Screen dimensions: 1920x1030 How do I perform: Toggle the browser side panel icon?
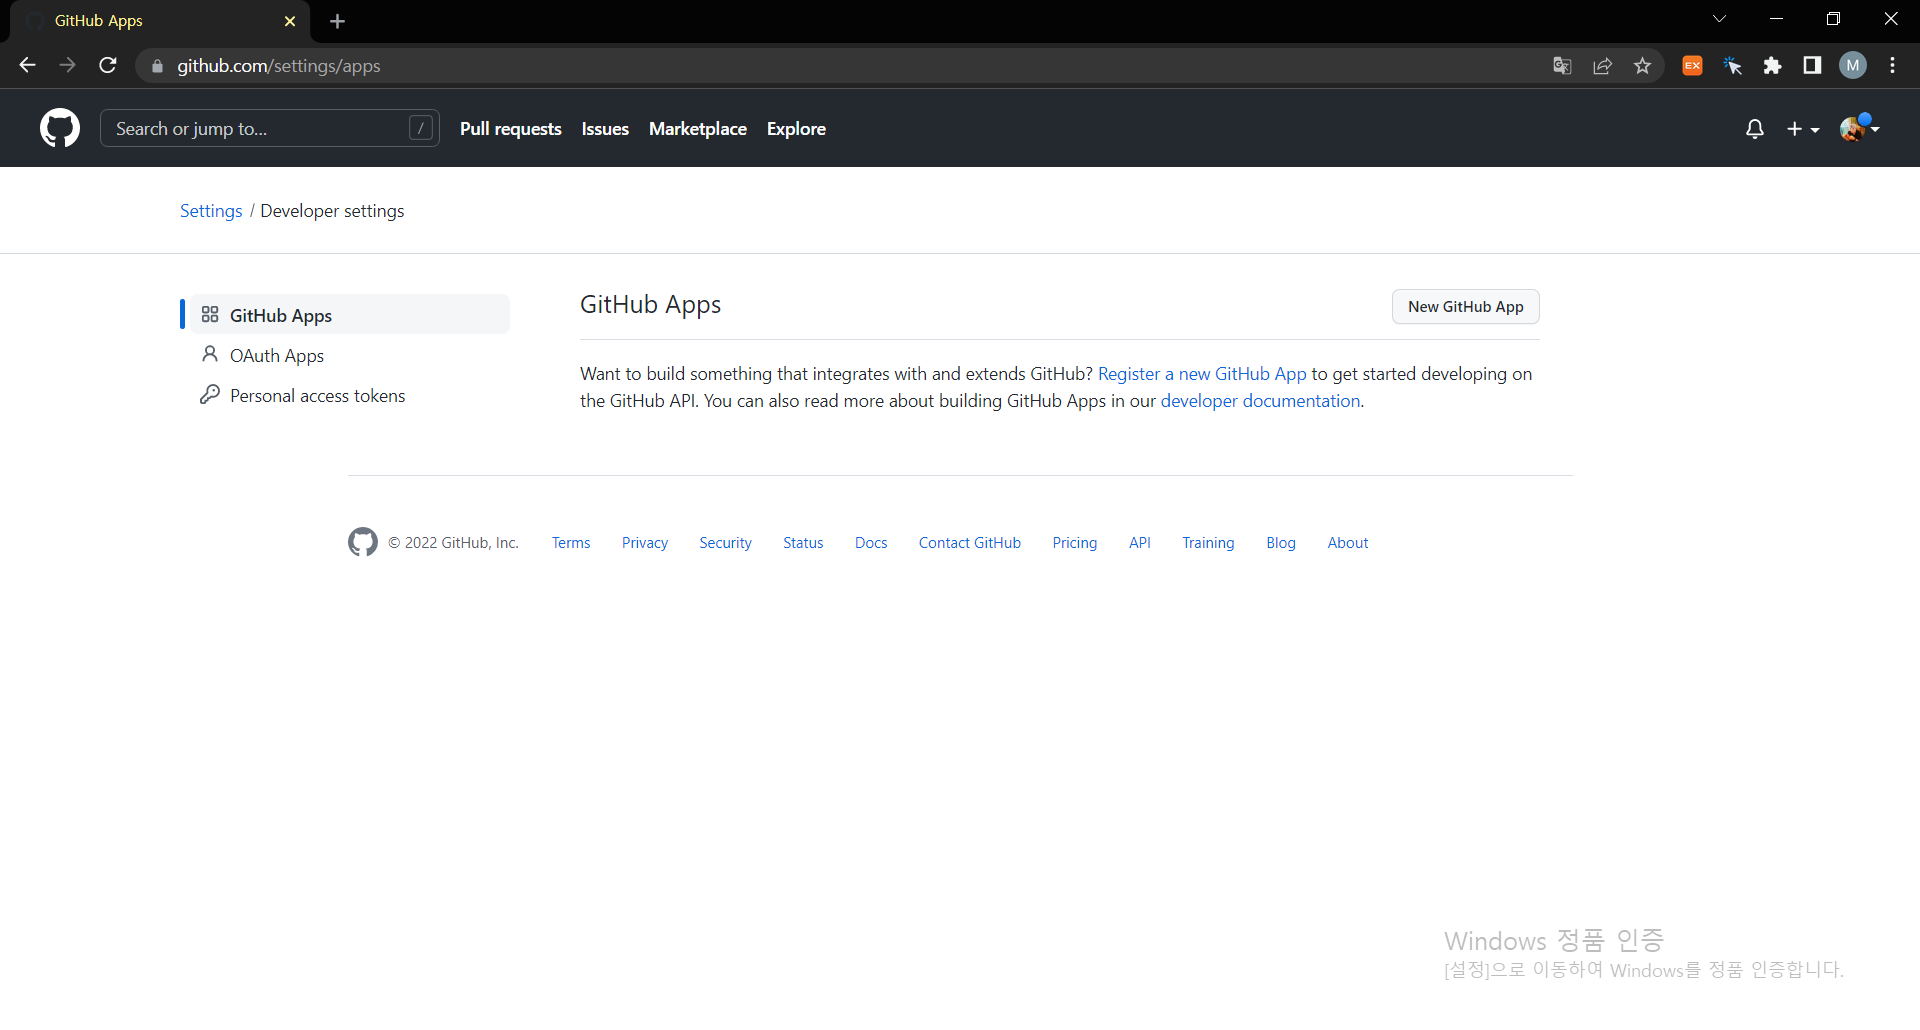pos(1812,66)
